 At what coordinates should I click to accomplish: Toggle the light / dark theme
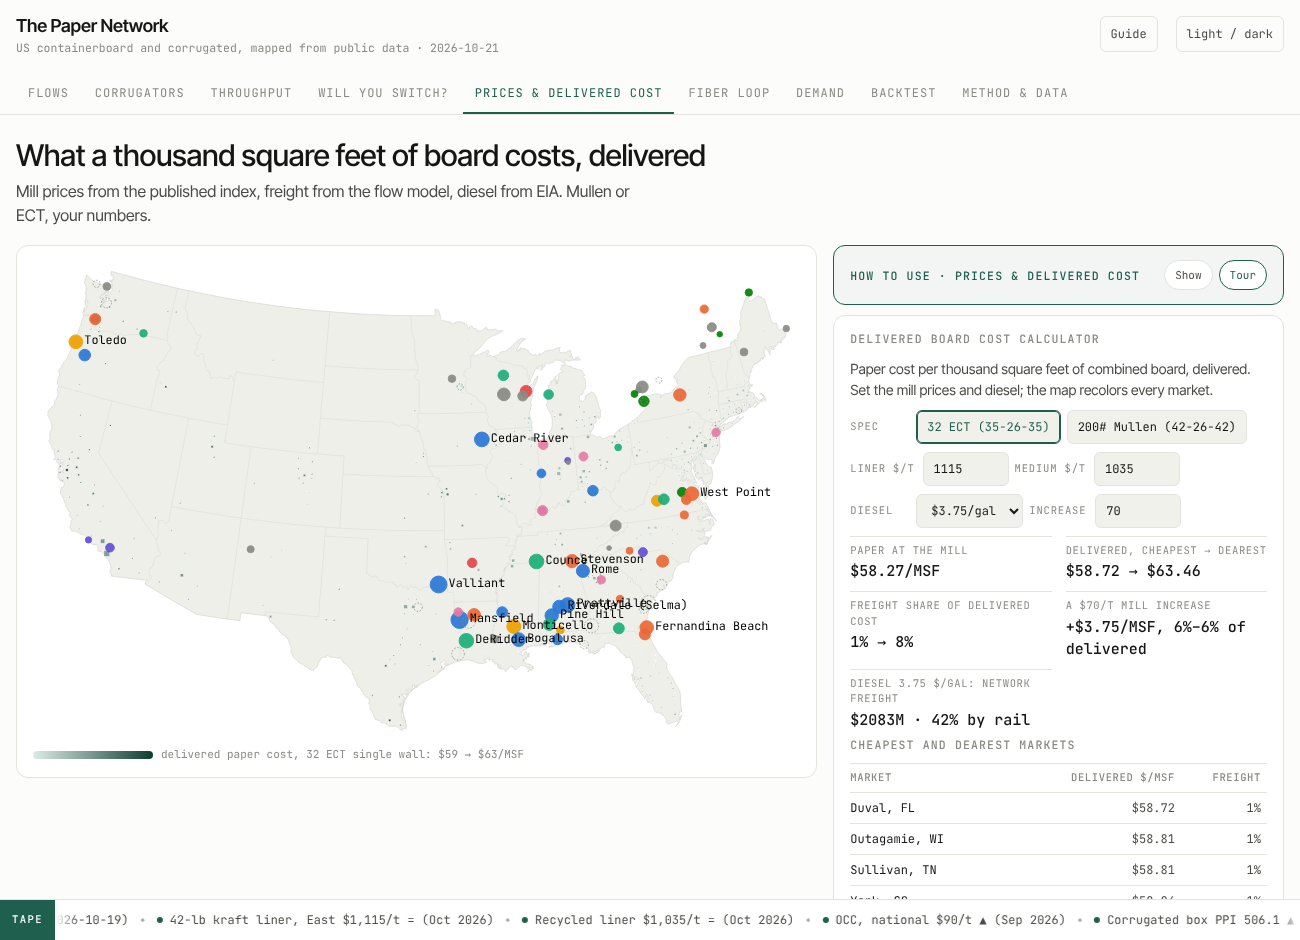coord(1229,34)
